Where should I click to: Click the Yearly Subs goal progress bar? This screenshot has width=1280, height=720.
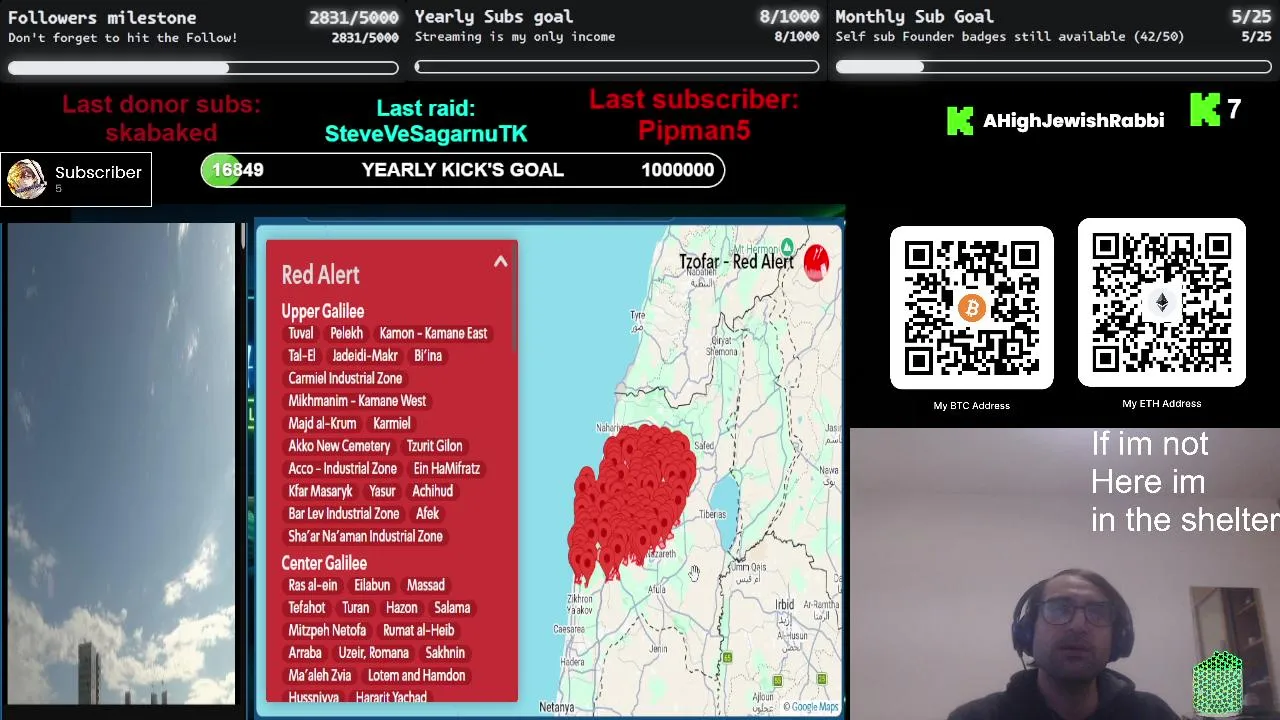(617, 67)
